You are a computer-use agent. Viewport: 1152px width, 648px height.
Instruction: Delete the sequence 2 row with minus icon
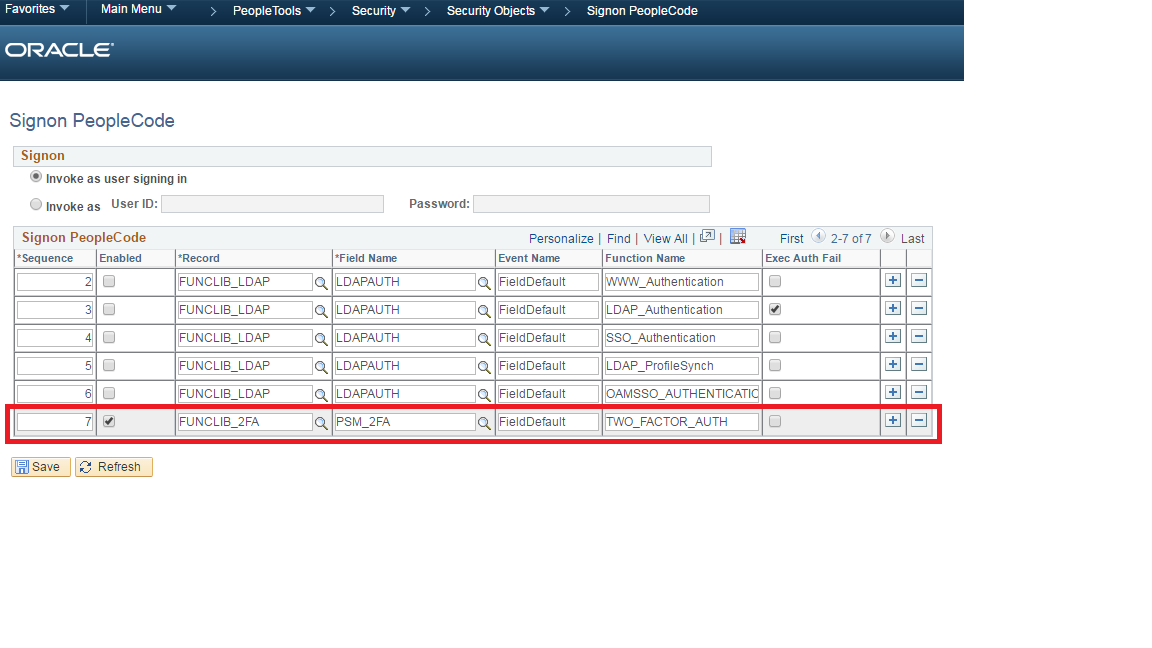tap(919, 281)
